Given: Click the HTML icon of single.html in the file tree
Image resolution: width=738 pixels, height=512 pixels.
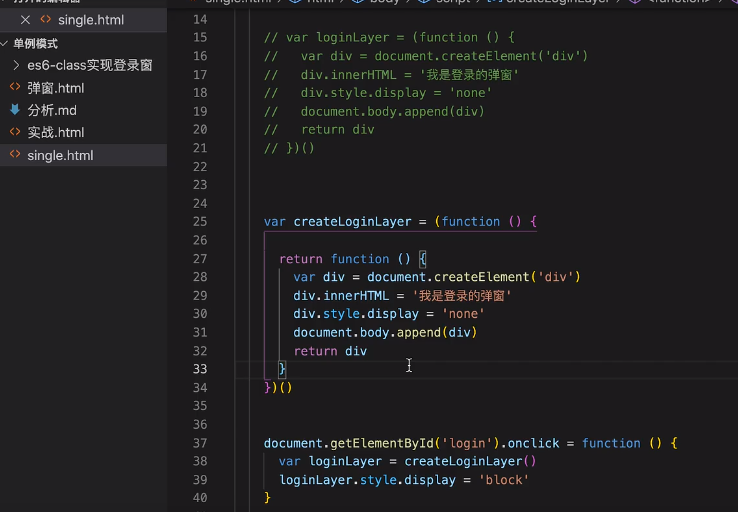Looking at the screenshot, I should [15, 154].
